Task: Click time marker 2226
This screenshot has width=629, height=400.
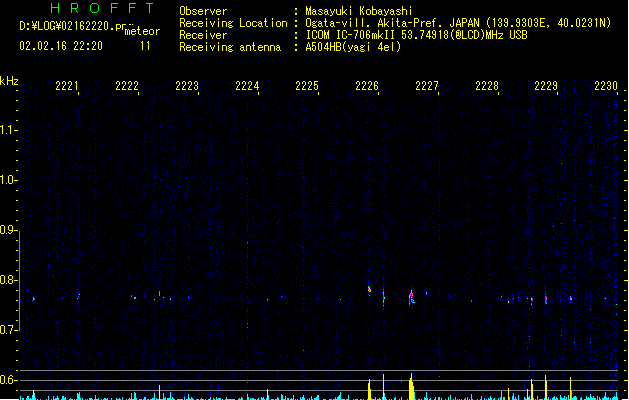Action: pos(367,86)
